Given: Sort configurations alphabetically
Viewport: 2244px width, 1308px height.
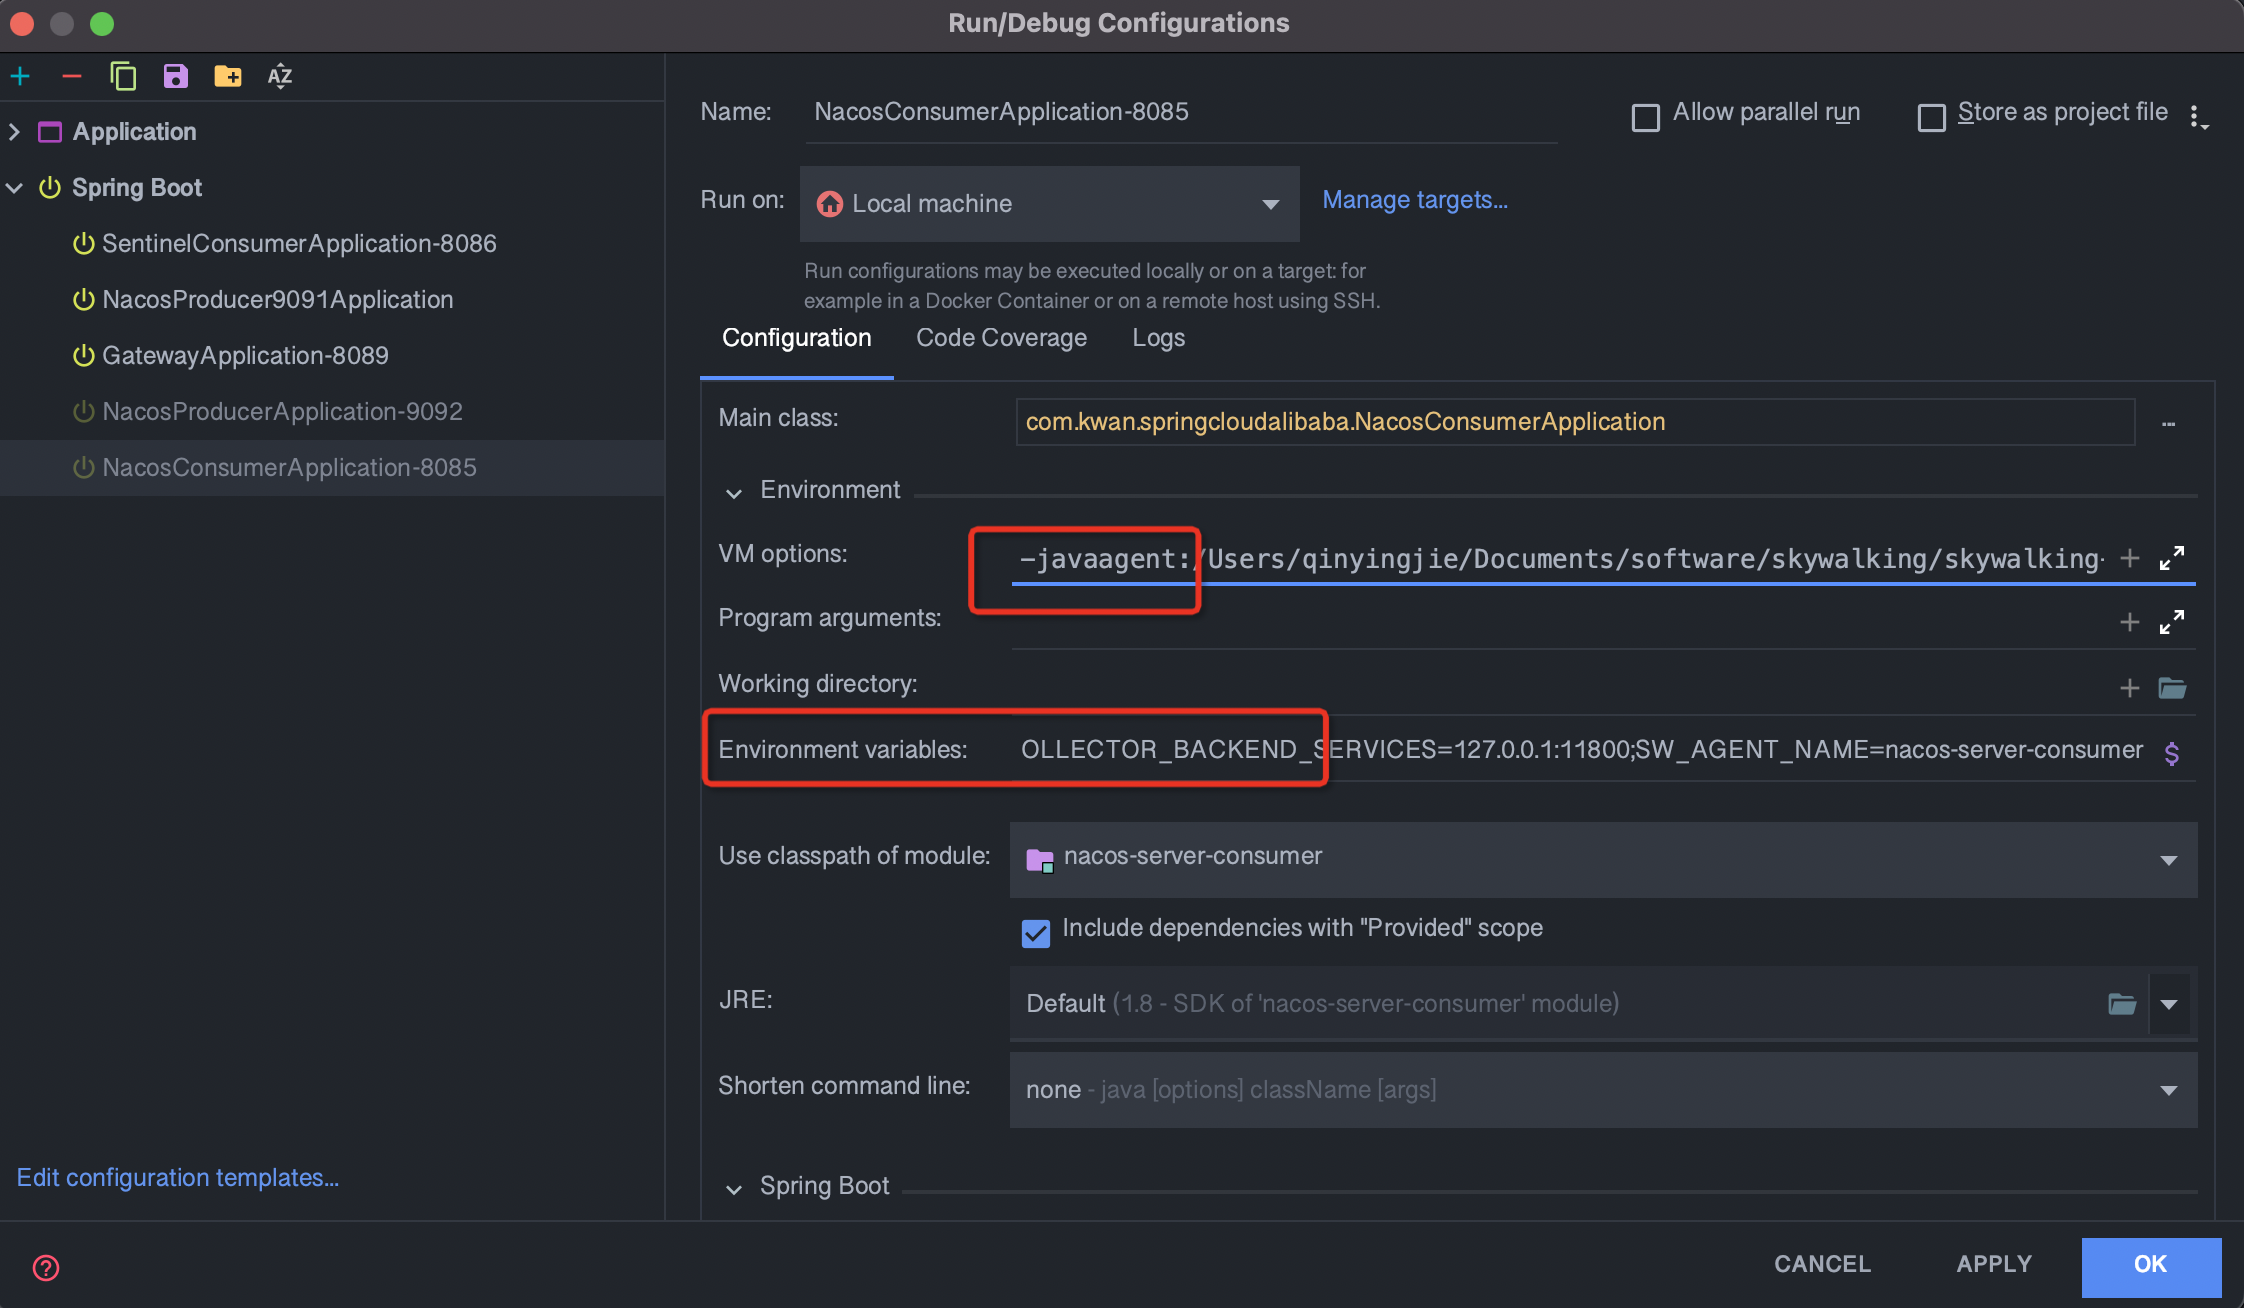Looking at the screenshot, I should (280, 76).
